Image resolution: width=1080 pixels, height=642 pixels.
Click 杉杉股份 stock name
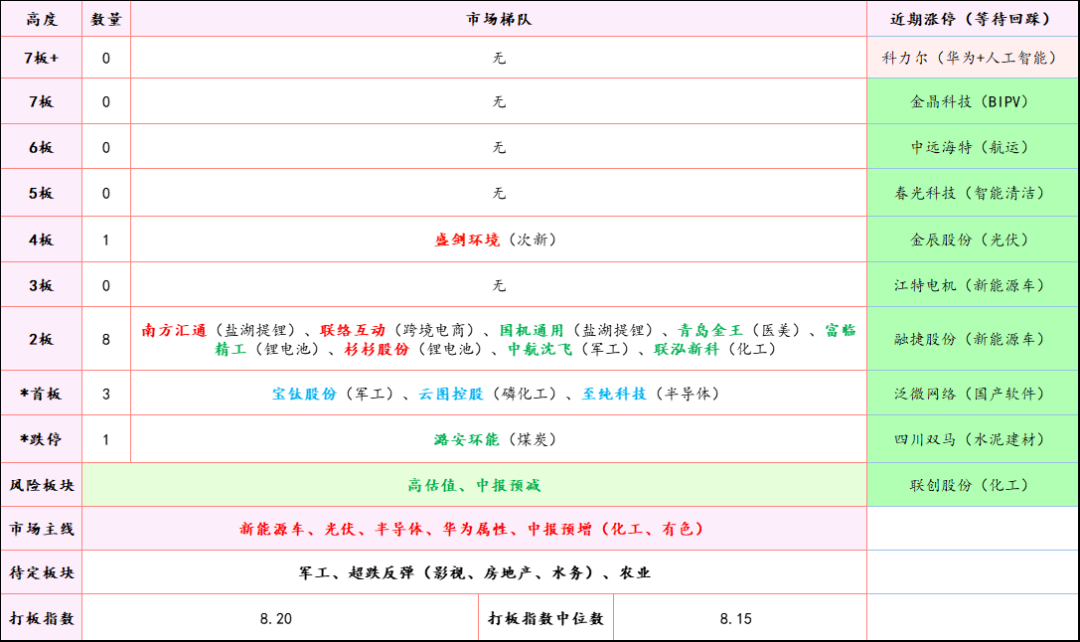377,349
